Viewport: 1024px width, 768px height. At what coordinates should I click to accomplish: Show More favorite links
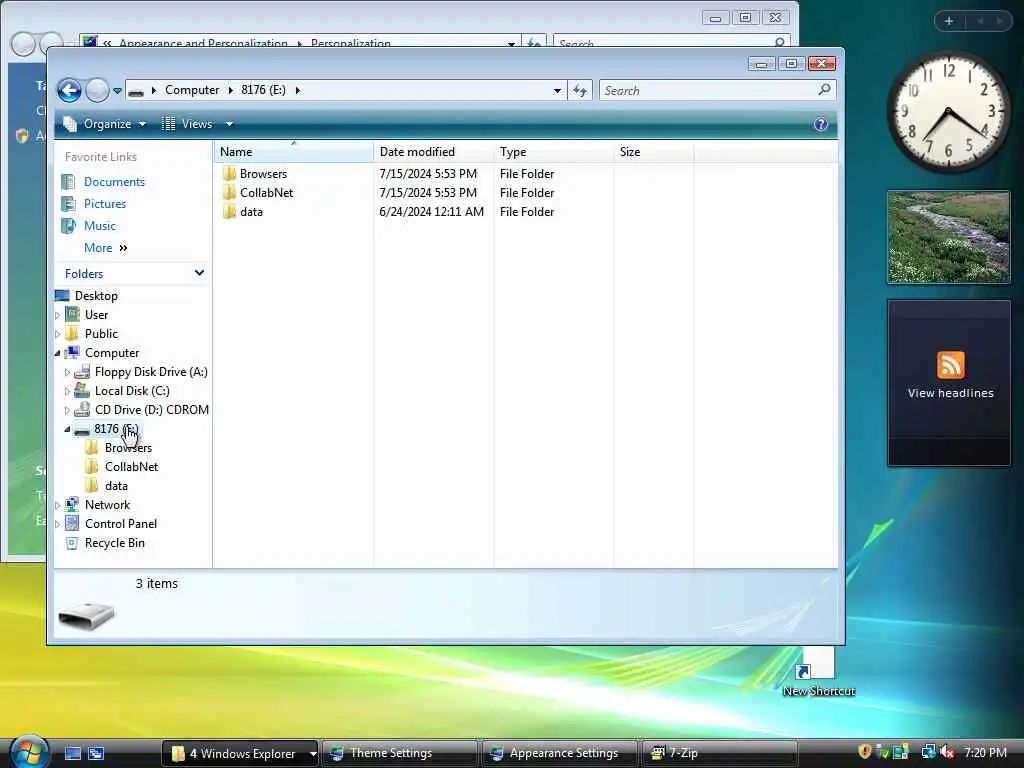[x=105, y=248]
